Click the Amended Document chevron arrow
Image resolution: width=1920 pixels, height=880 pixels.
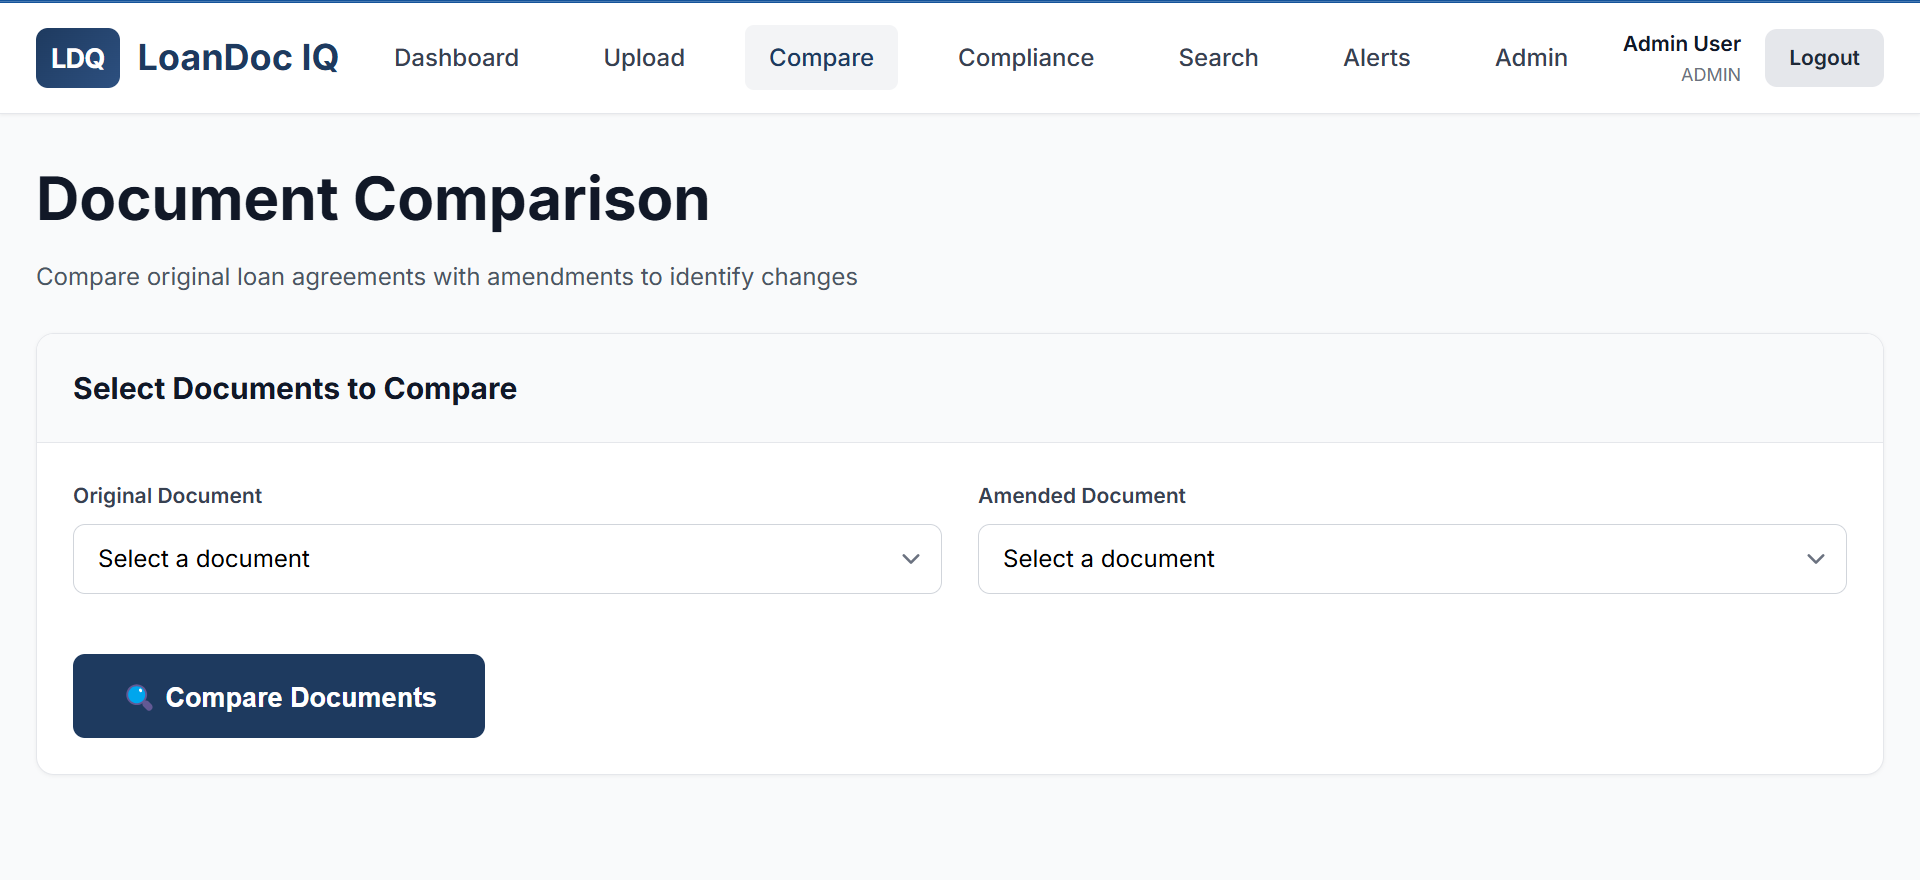point(1815,559)
